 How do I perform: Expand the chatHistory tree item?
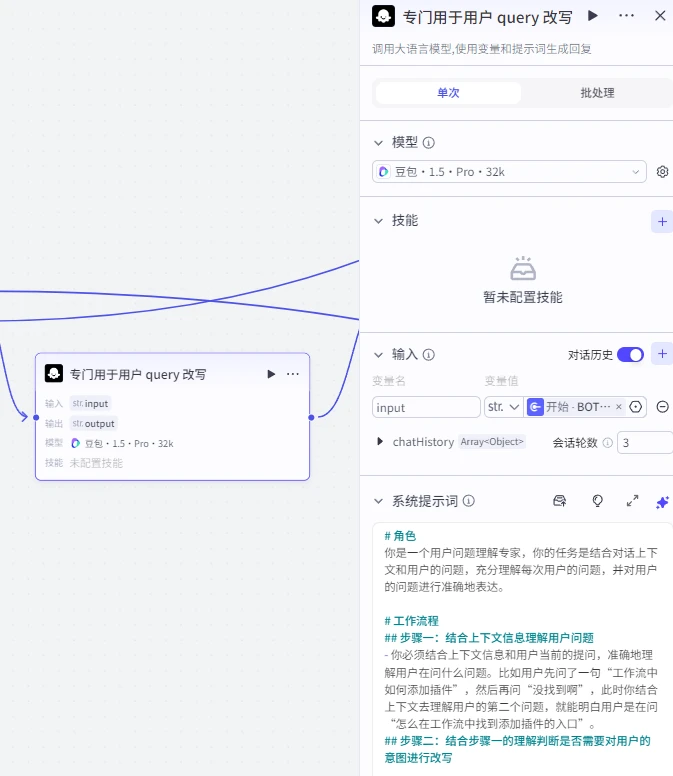point(380,441)
